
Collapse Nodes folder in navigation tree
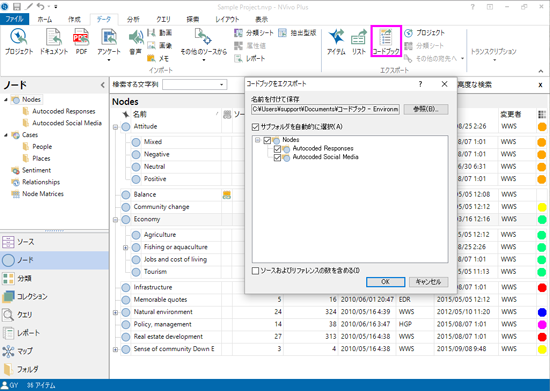[6, 100]
